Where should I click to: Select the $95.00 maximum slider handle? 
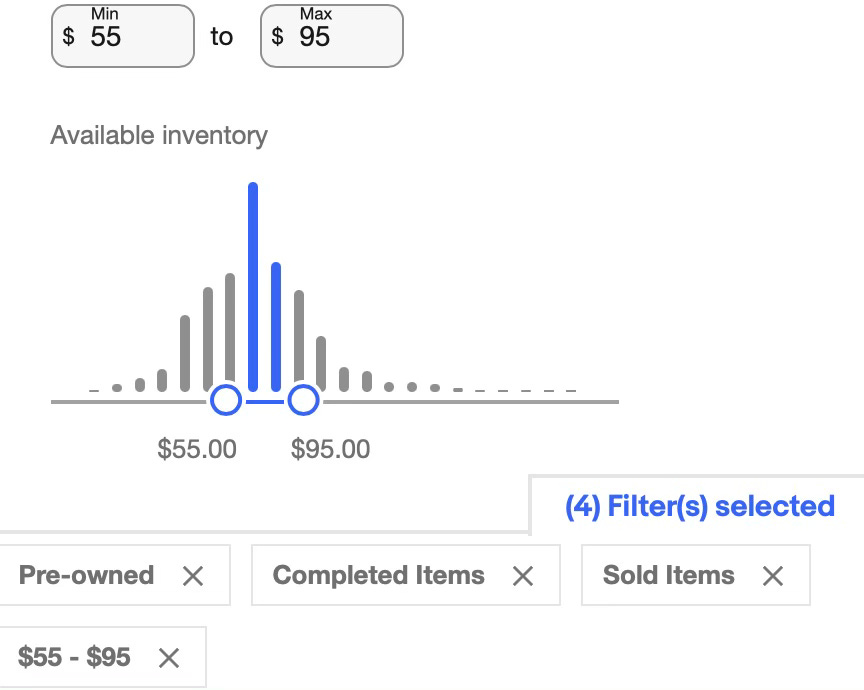[304, 400]
